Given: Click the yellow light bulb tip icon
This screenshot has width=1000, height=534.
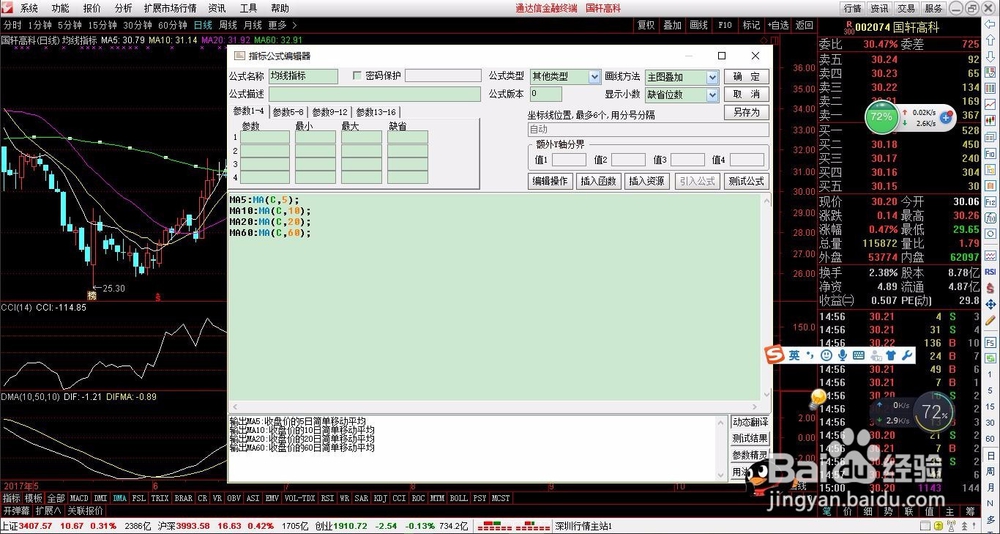Looking at the screenshot, I should 817,399.
